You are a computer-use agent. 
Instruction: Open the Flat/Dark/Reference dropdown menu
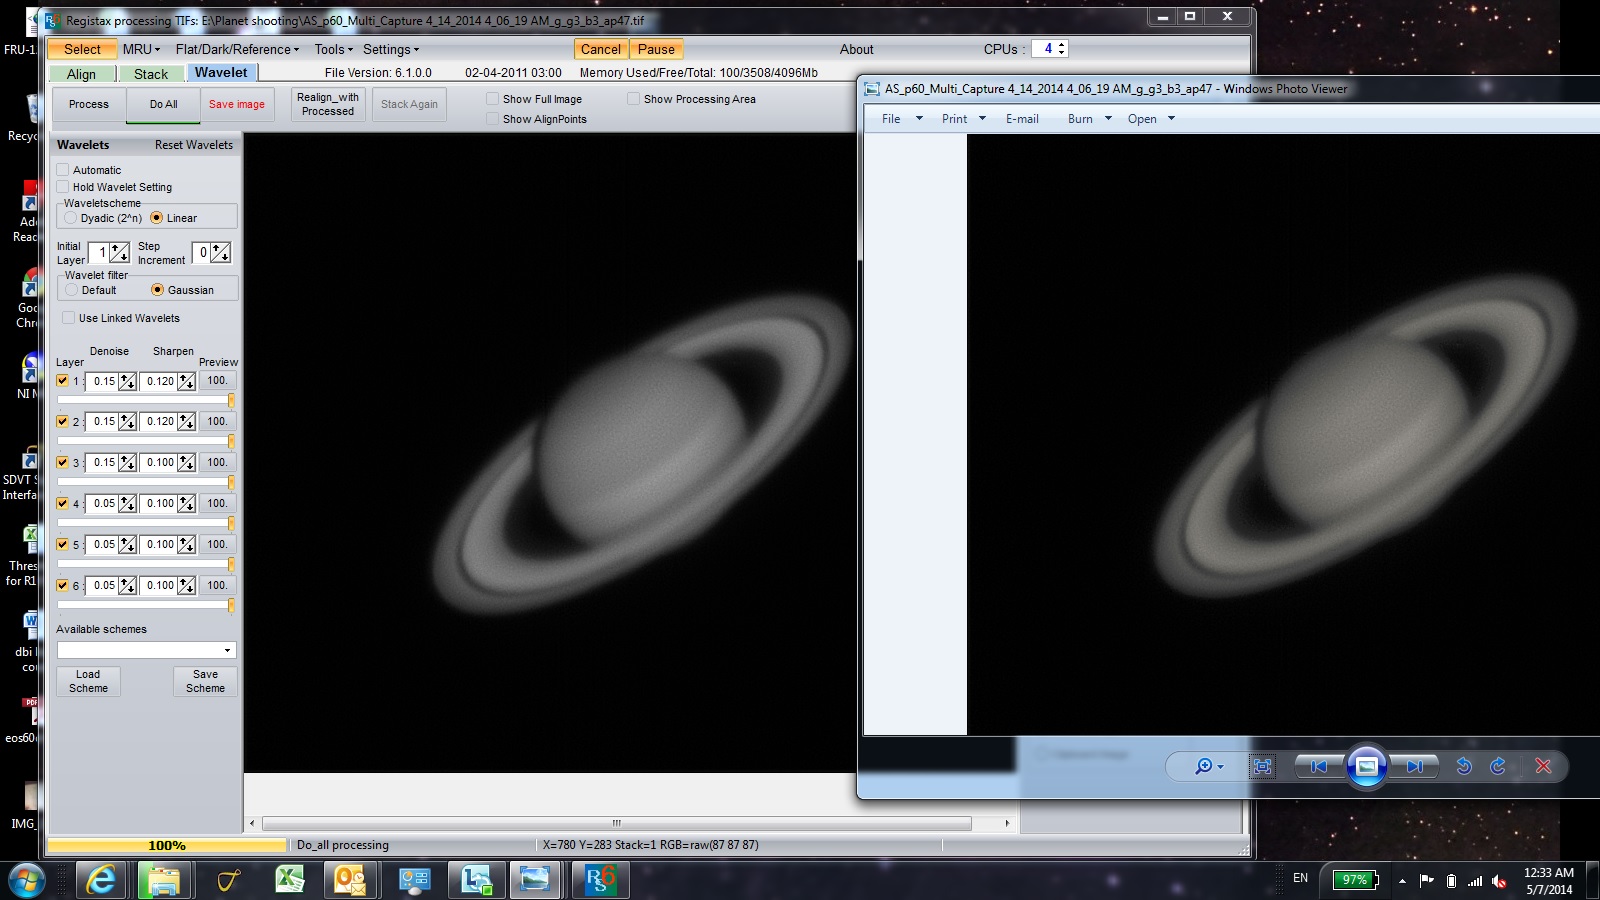point(237,49)
